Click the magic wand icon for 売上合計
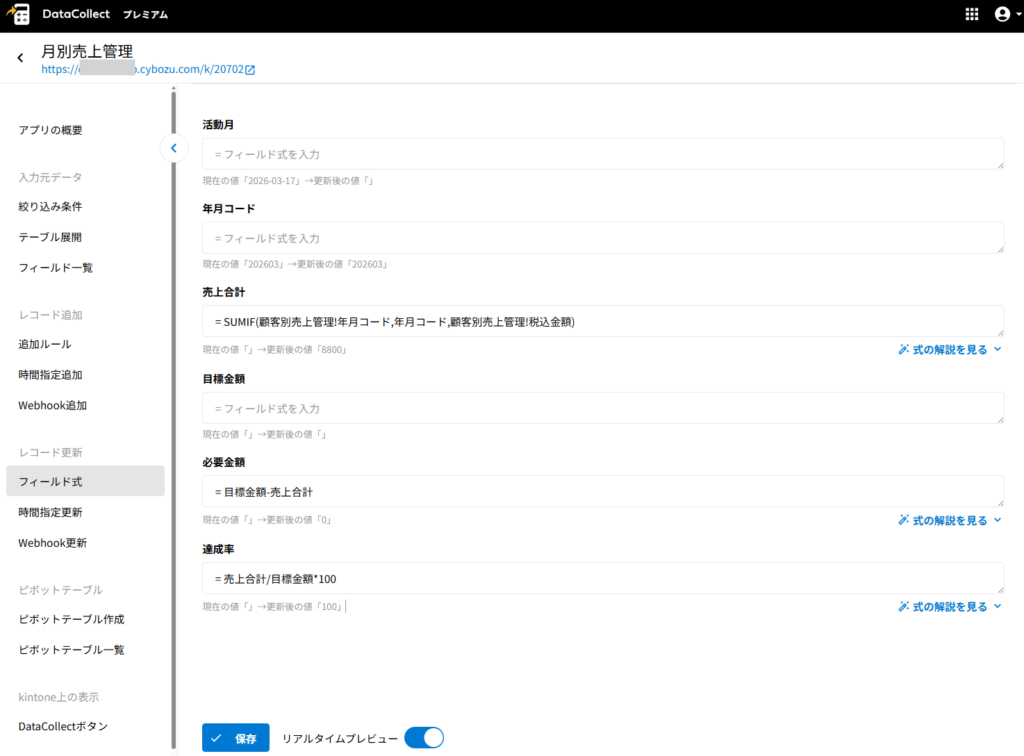The height and width of the screenshot is (756, 1024). (x=903, y=350)
